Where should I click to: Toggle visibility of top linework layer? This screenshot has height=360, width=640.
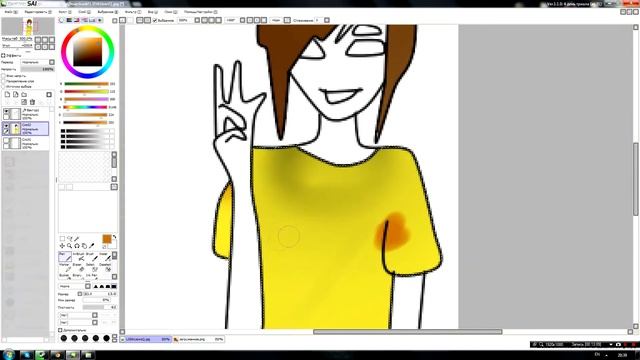(6, 111)
